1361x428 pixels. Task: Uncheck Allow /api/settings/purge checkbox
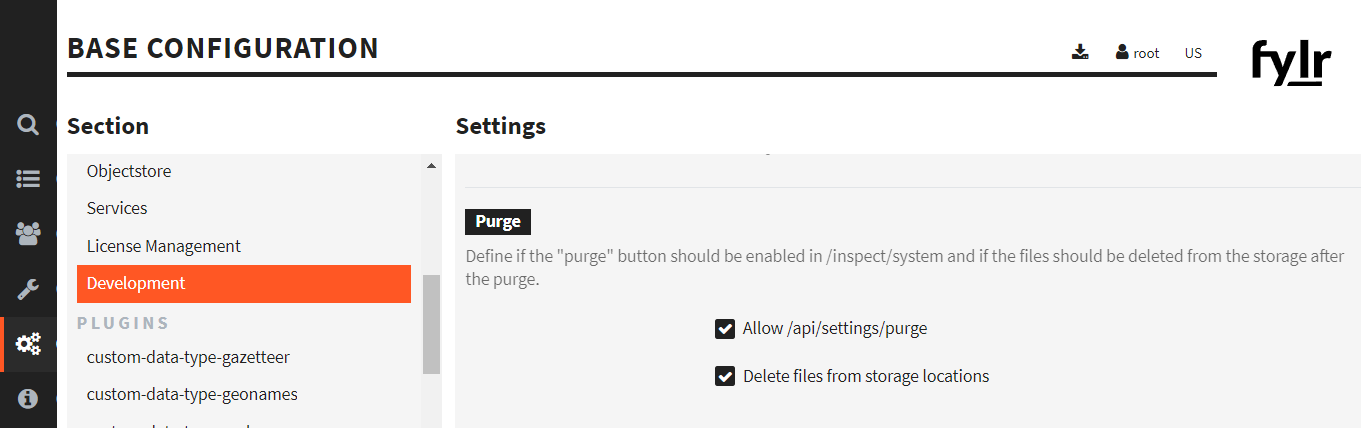click(725, 329)
